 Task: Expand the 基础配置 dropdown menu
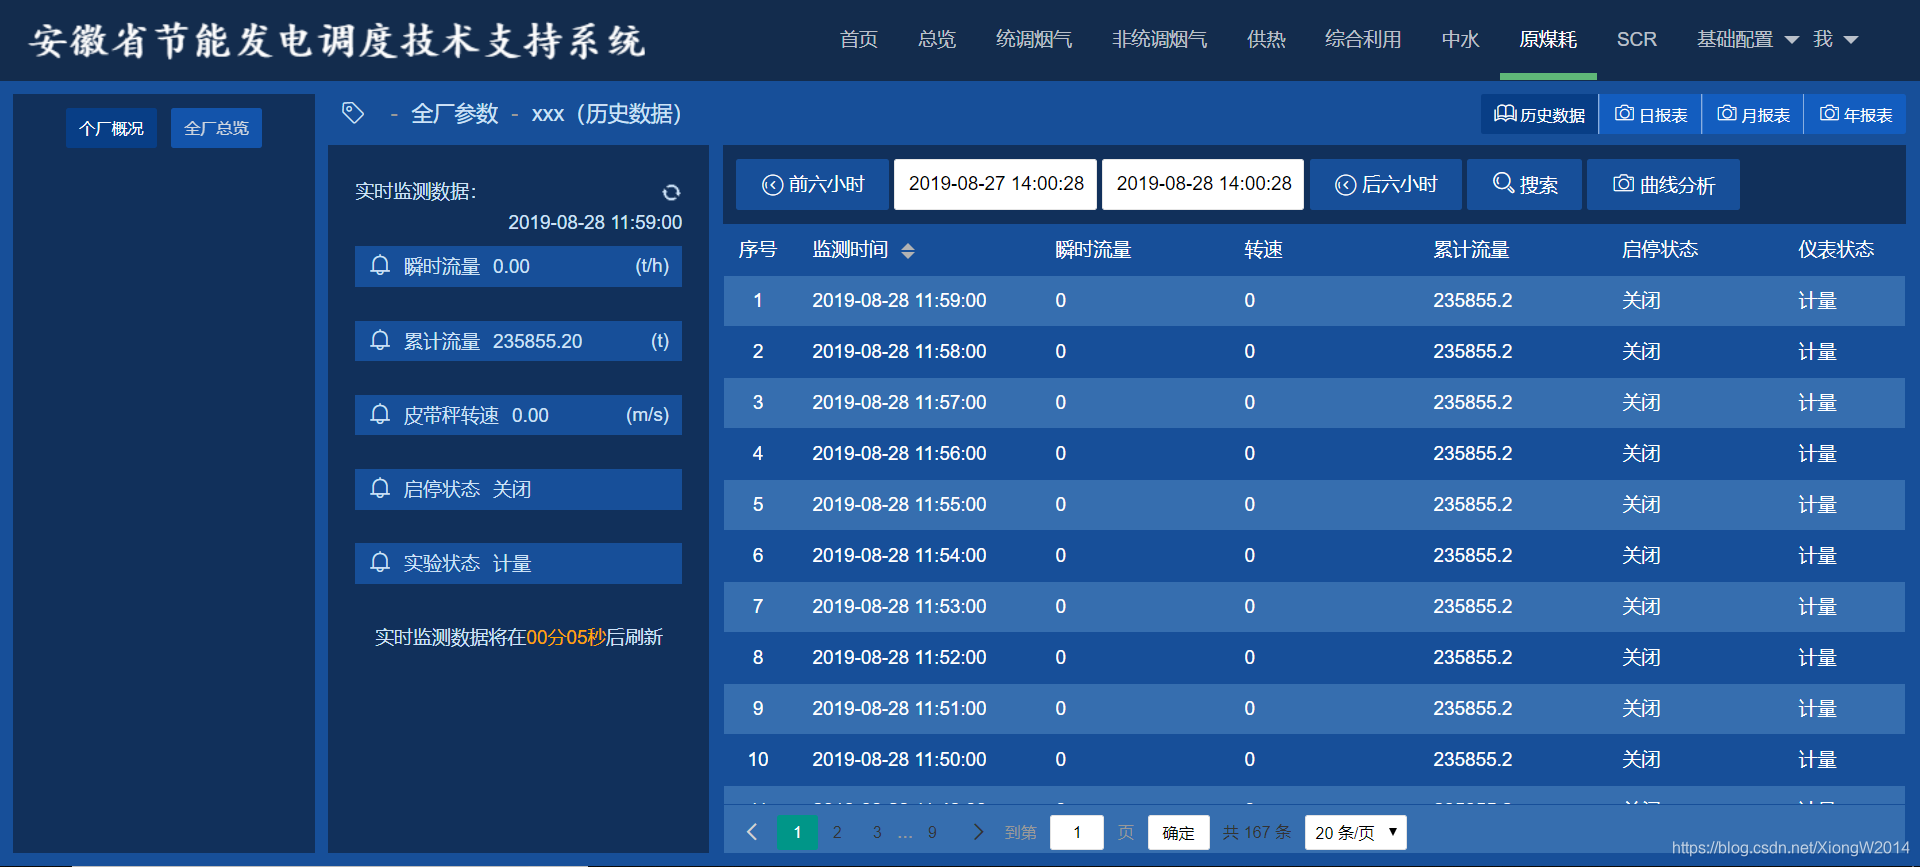[1747, 39]
